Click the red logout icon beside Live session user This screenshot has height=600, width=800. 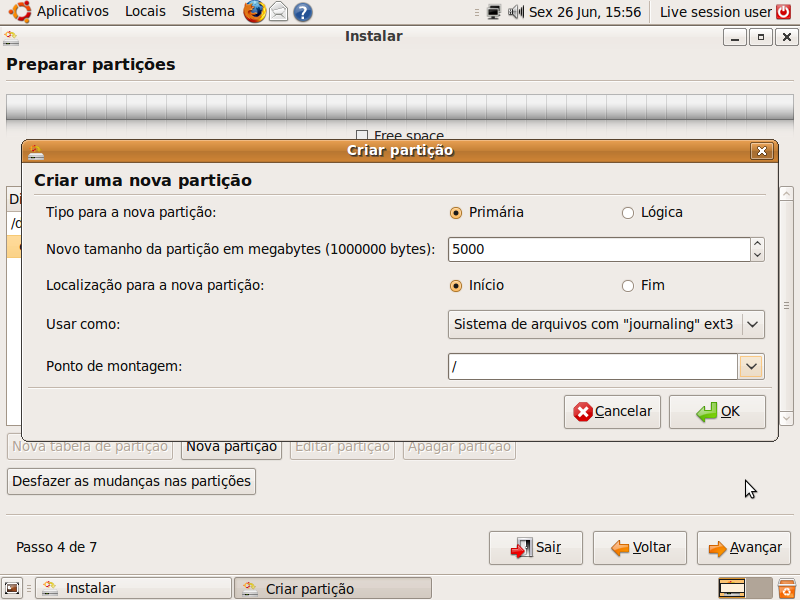783,12
